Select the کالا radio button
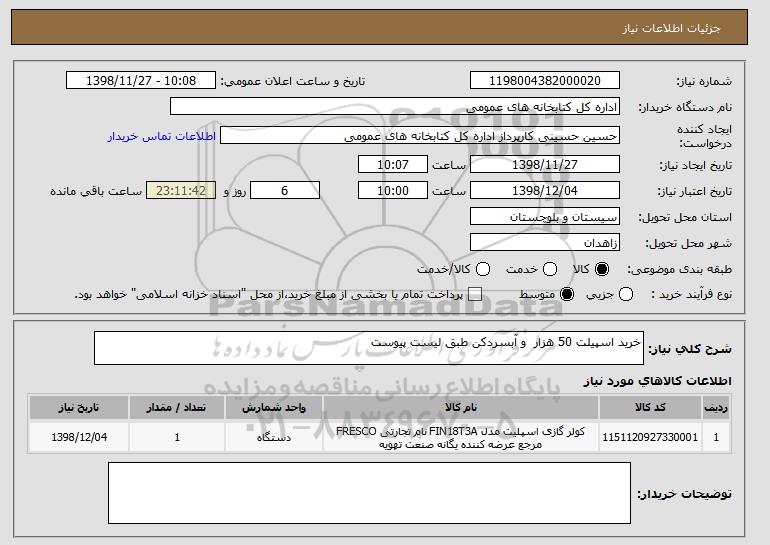The width and height of the screenshot is (770, 545). point(602,270)
